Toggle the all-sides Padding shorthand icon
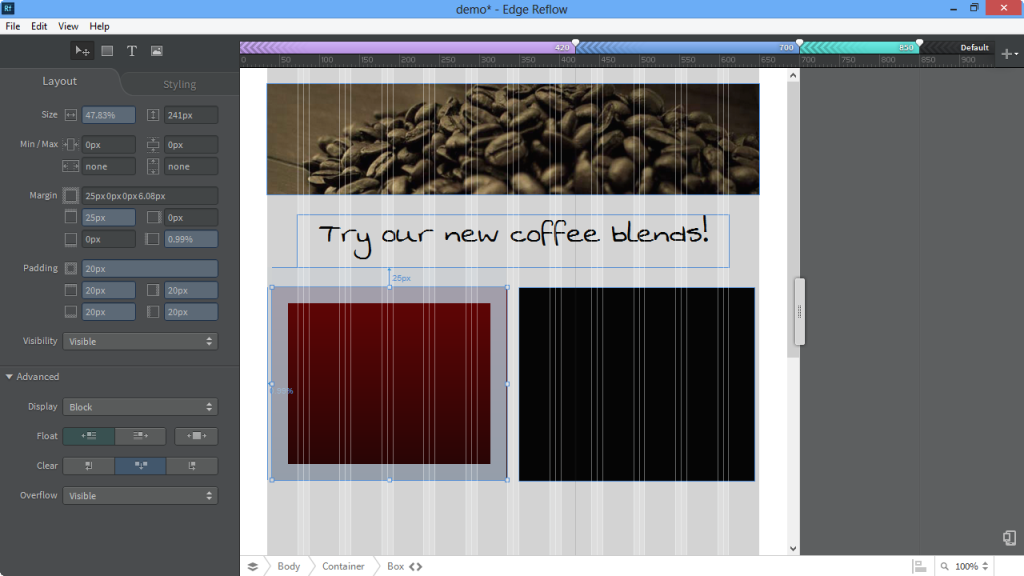The width and height of the screenshot is (1024, 576). pos(71,268)
